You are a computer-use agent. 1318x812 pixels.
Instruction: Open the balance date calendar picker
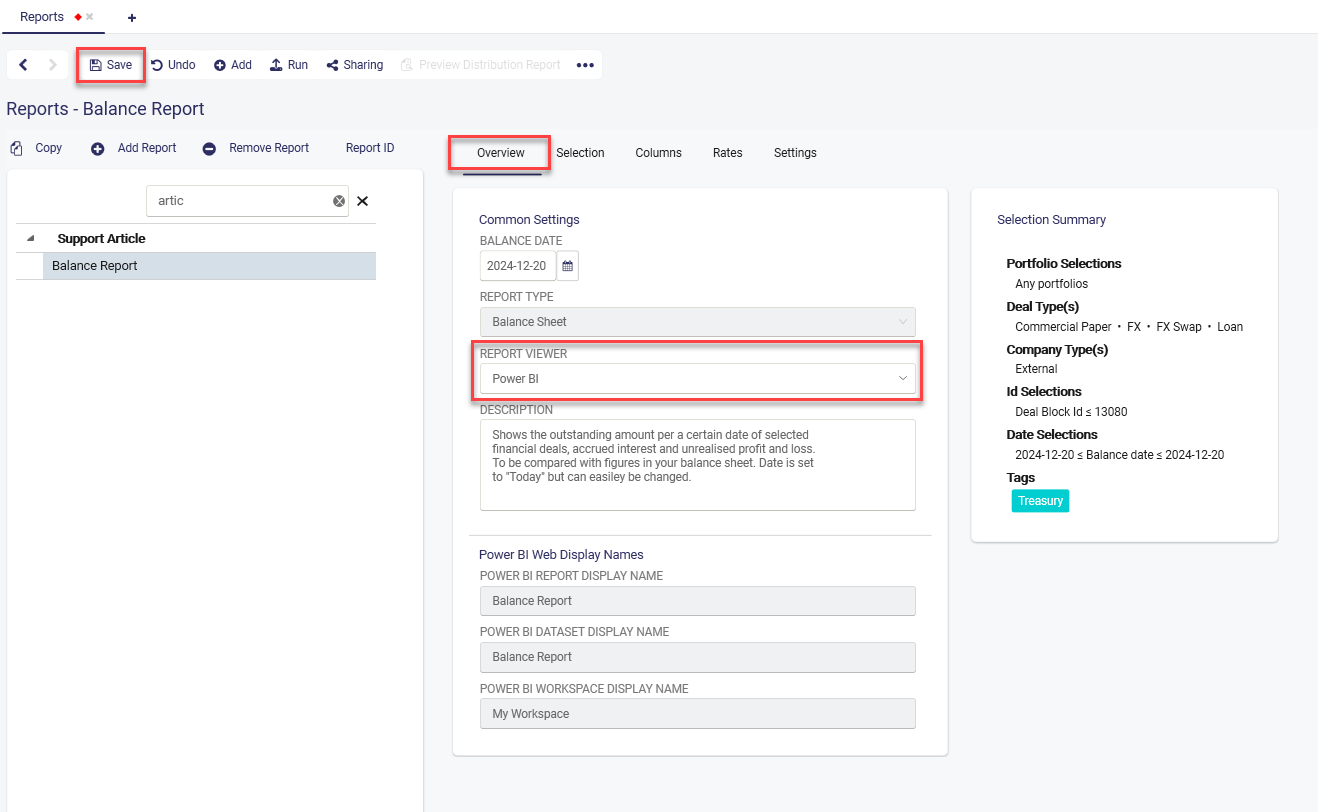(568, 266)
